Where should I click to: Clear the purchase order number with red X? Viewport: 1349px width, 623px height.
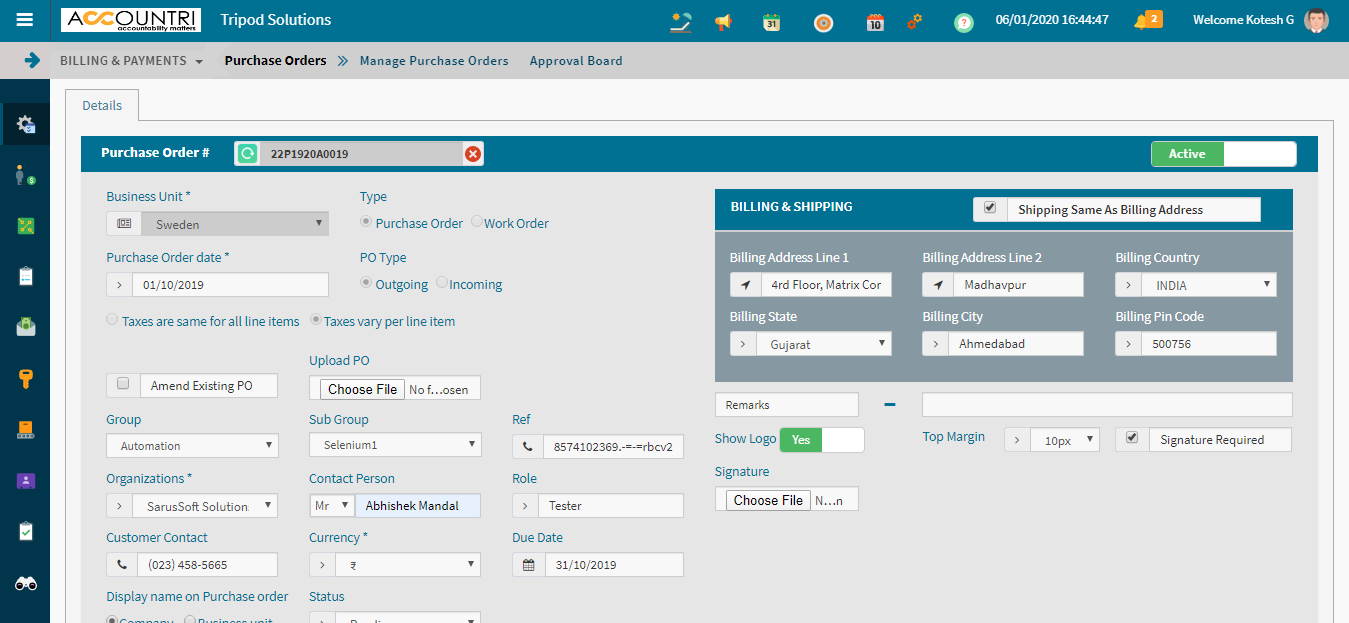473,154
